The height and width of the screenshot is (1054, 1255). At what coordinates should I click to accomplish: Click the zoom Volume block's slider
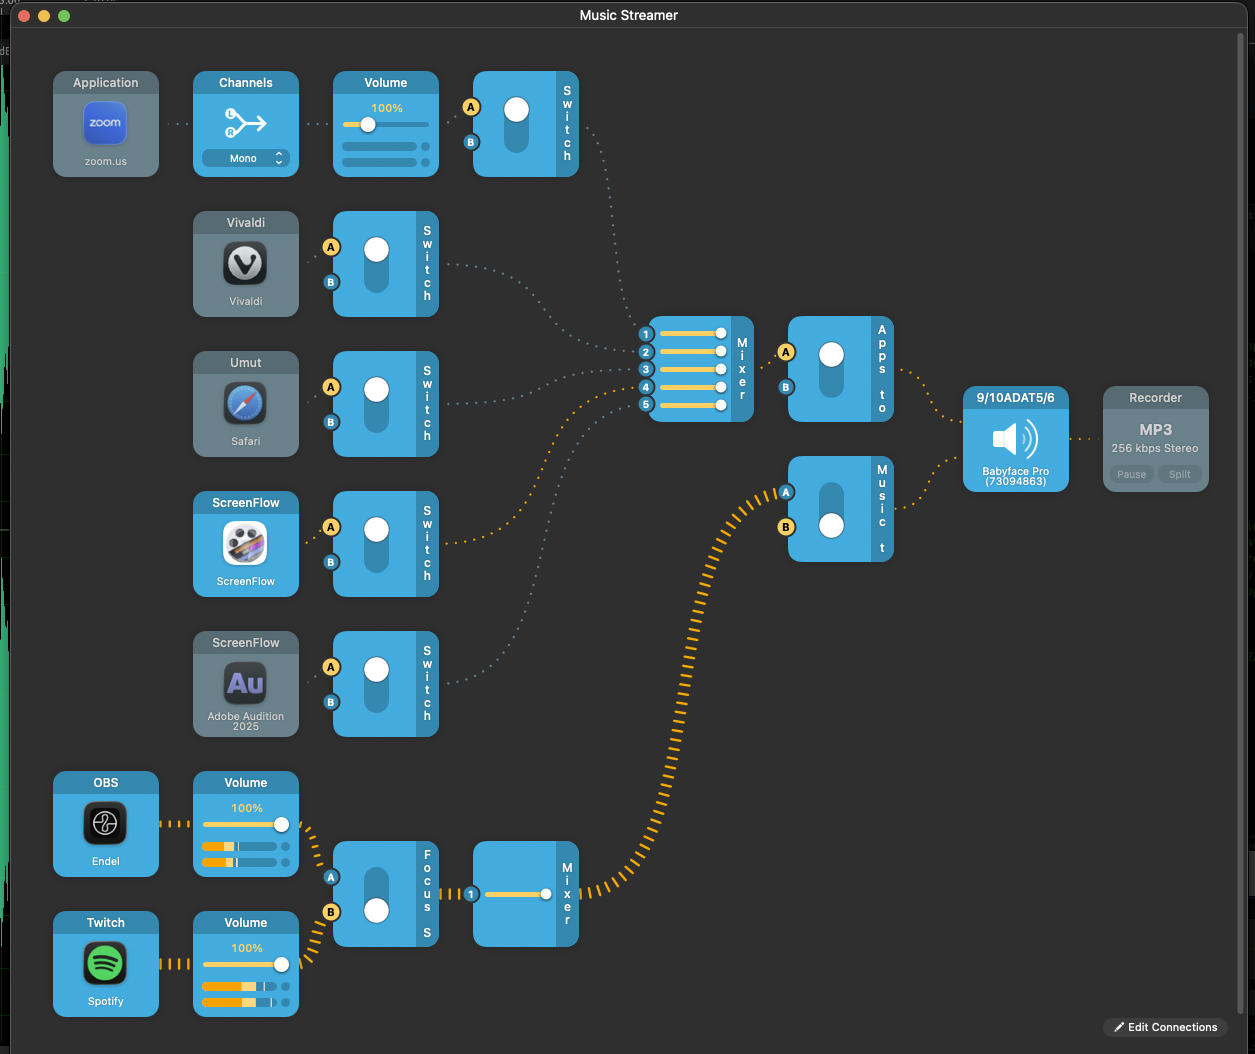[386, 125]
